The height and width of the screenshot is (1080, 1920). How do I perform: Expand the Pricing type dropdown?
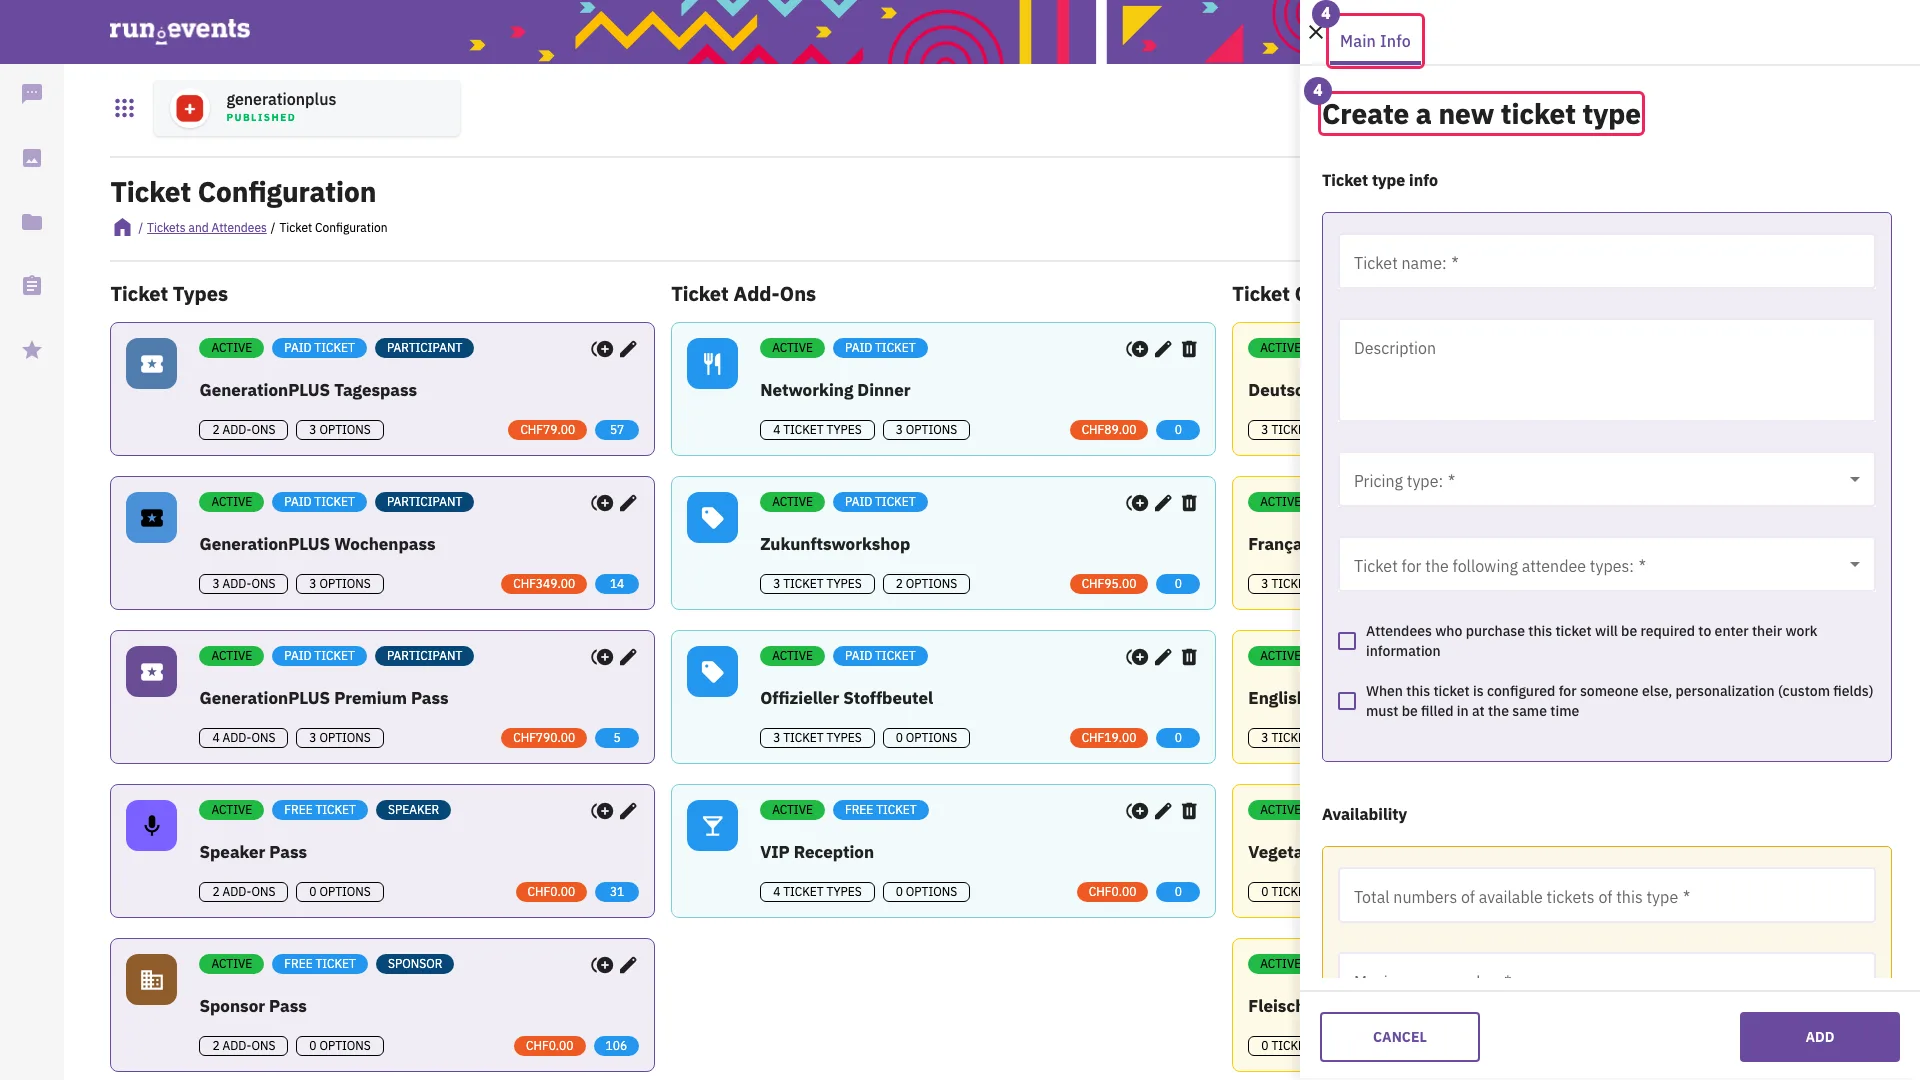pyautogui.click(x=1606, y=480)
